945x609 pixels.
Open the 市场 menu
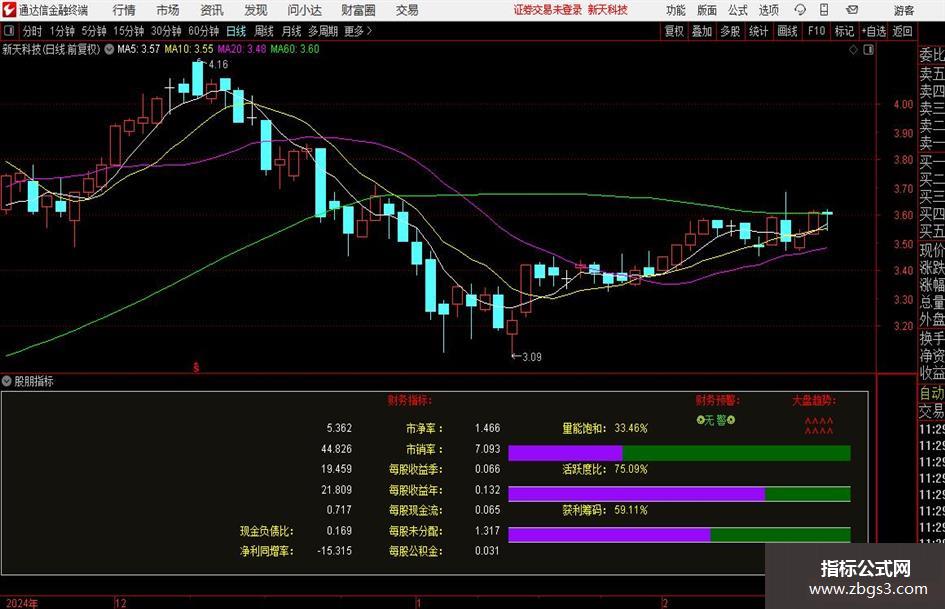pos(168,10)
